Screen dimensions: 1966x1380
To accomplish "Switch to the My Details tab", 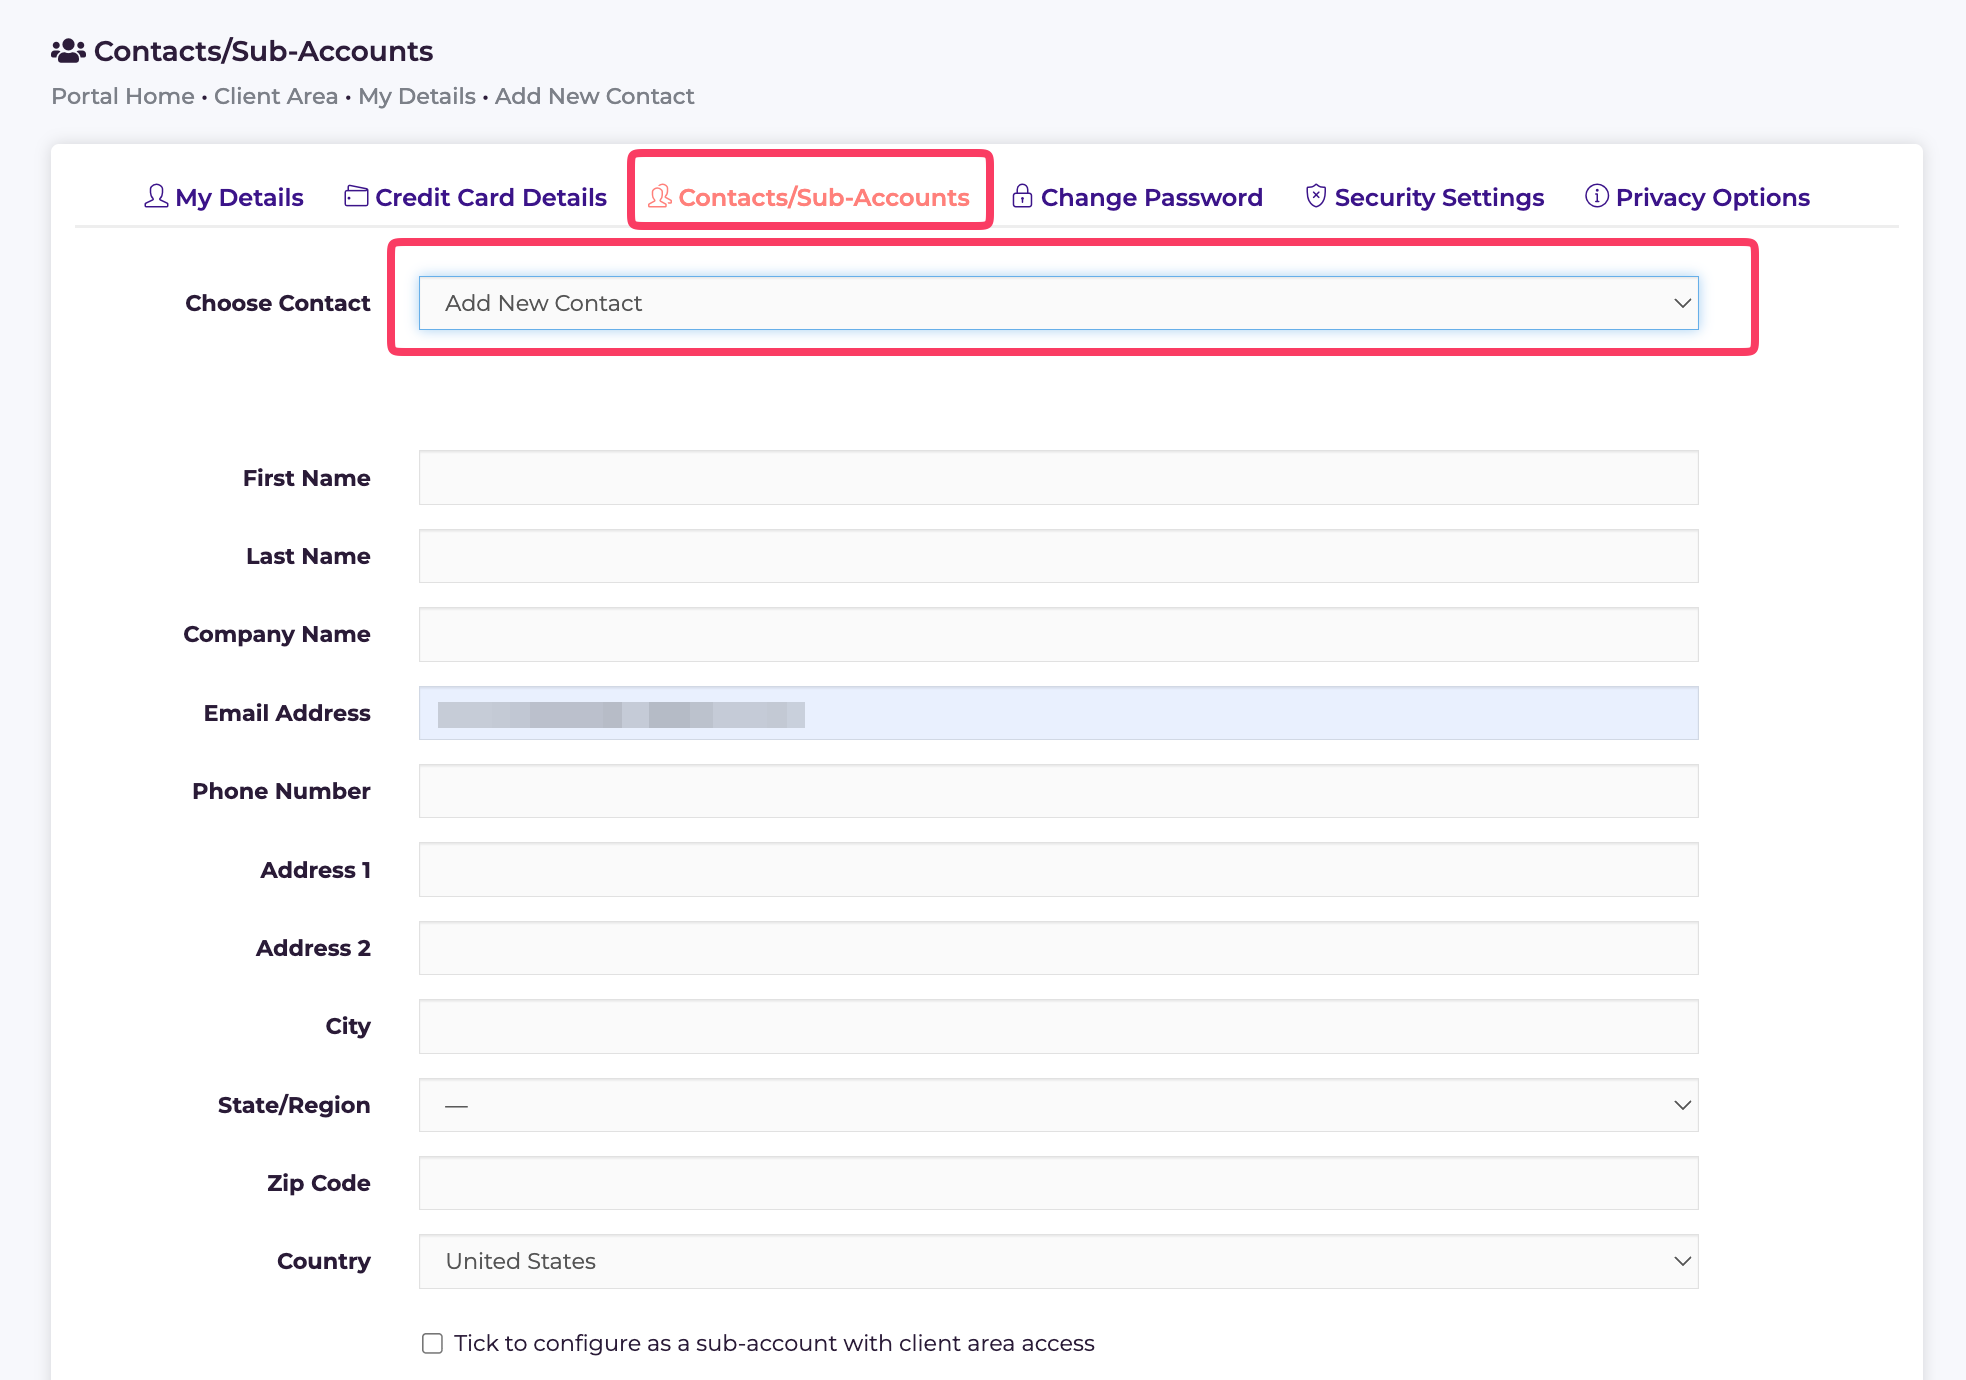I will coord(224,197).
